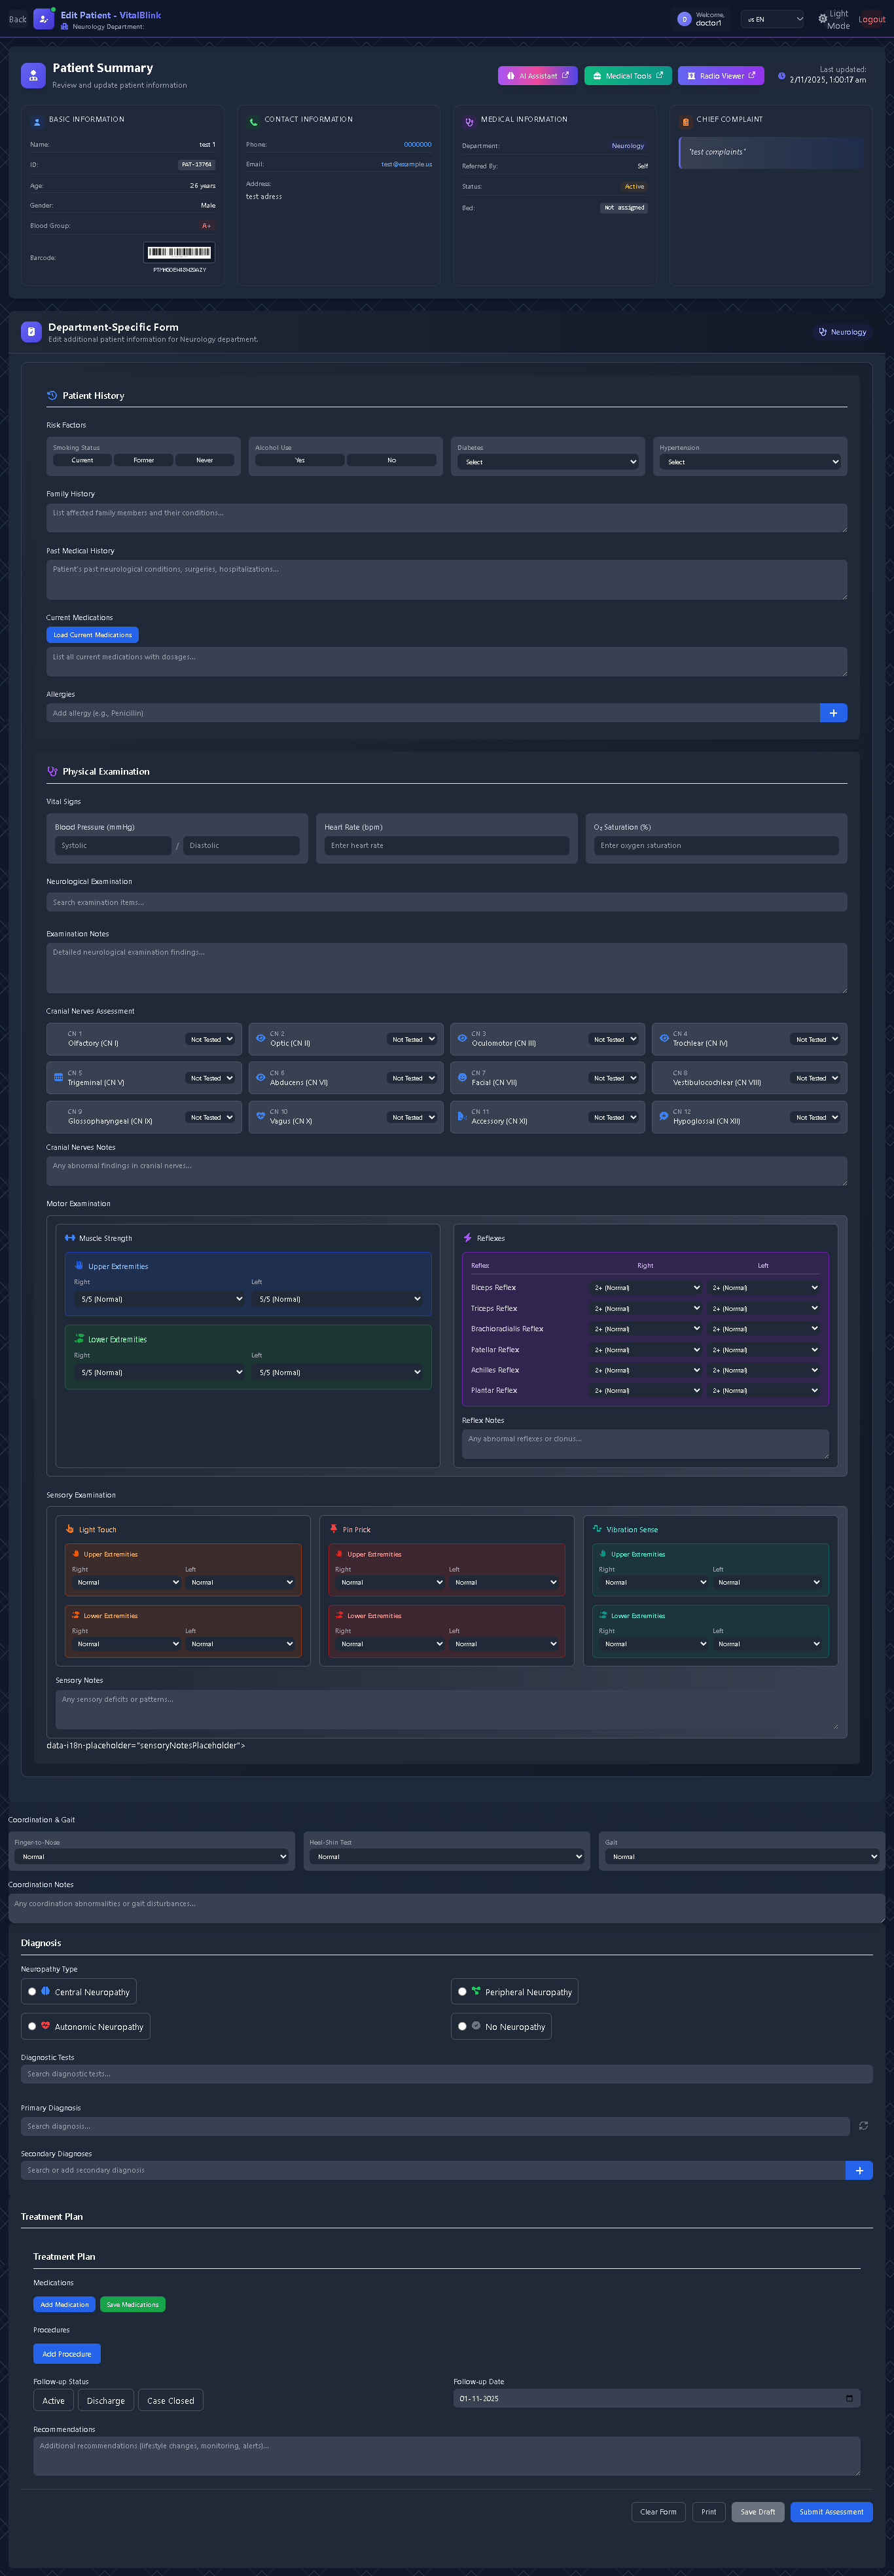Open the calendar icon in Follow-up Date
This screenshot has height=2576, width=894.
coord(849,2398)
